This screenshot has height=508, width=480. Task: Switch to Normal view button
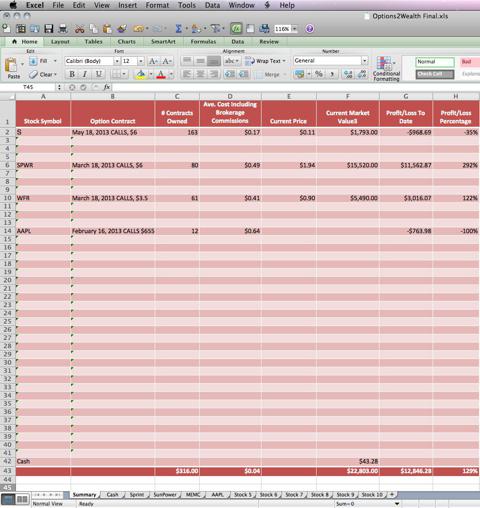pyautogui.click(x=9, y=499)
